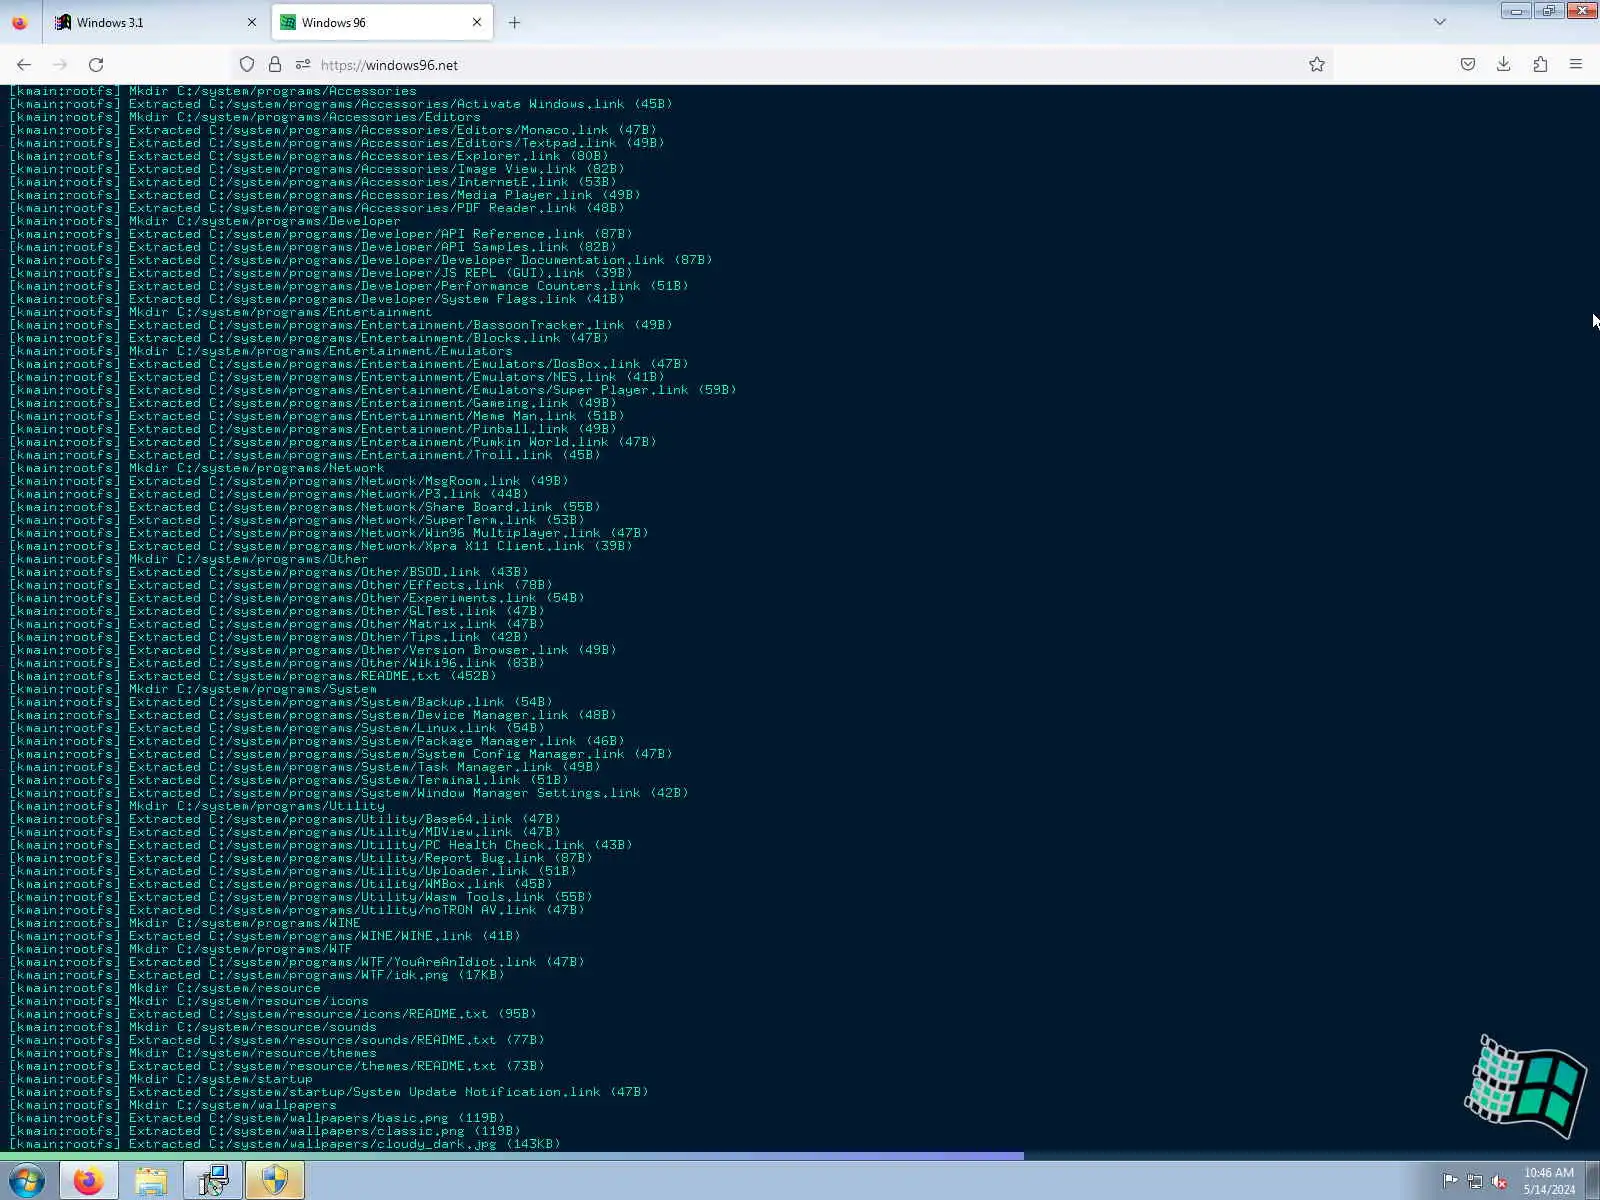Image resolution: width=1600 pixels, height=1200 pixels.
Task: Click the 'WTF/idk.png (17KB)' log line
Action: coord(257,975)
